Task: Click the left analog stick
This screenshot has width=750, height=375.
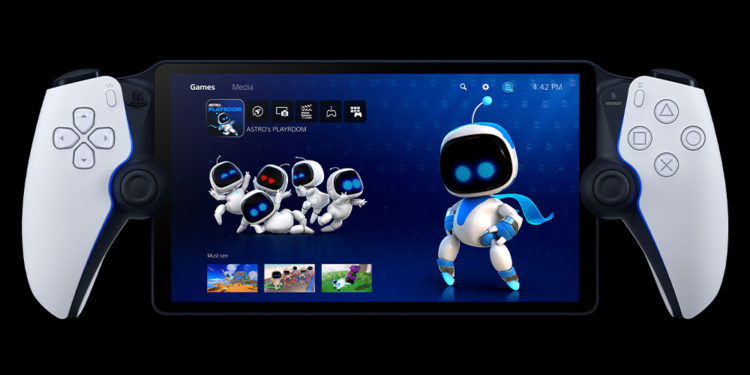Action: (139, 188)
